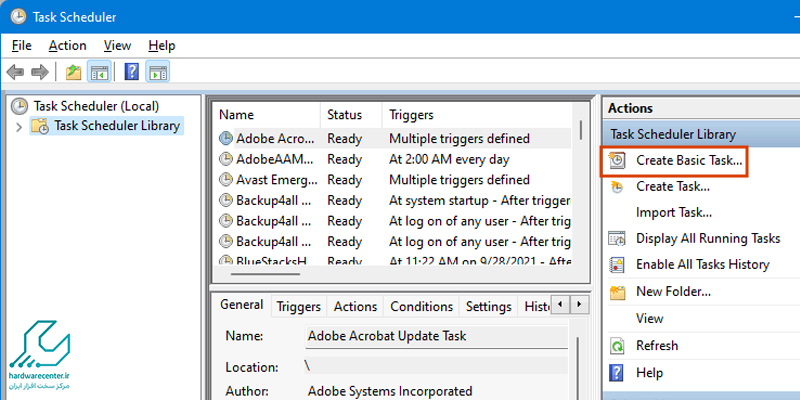The width and height of the screenshot is (800, 400).
Task: Click Create Task... action
Action: [672, 187]
